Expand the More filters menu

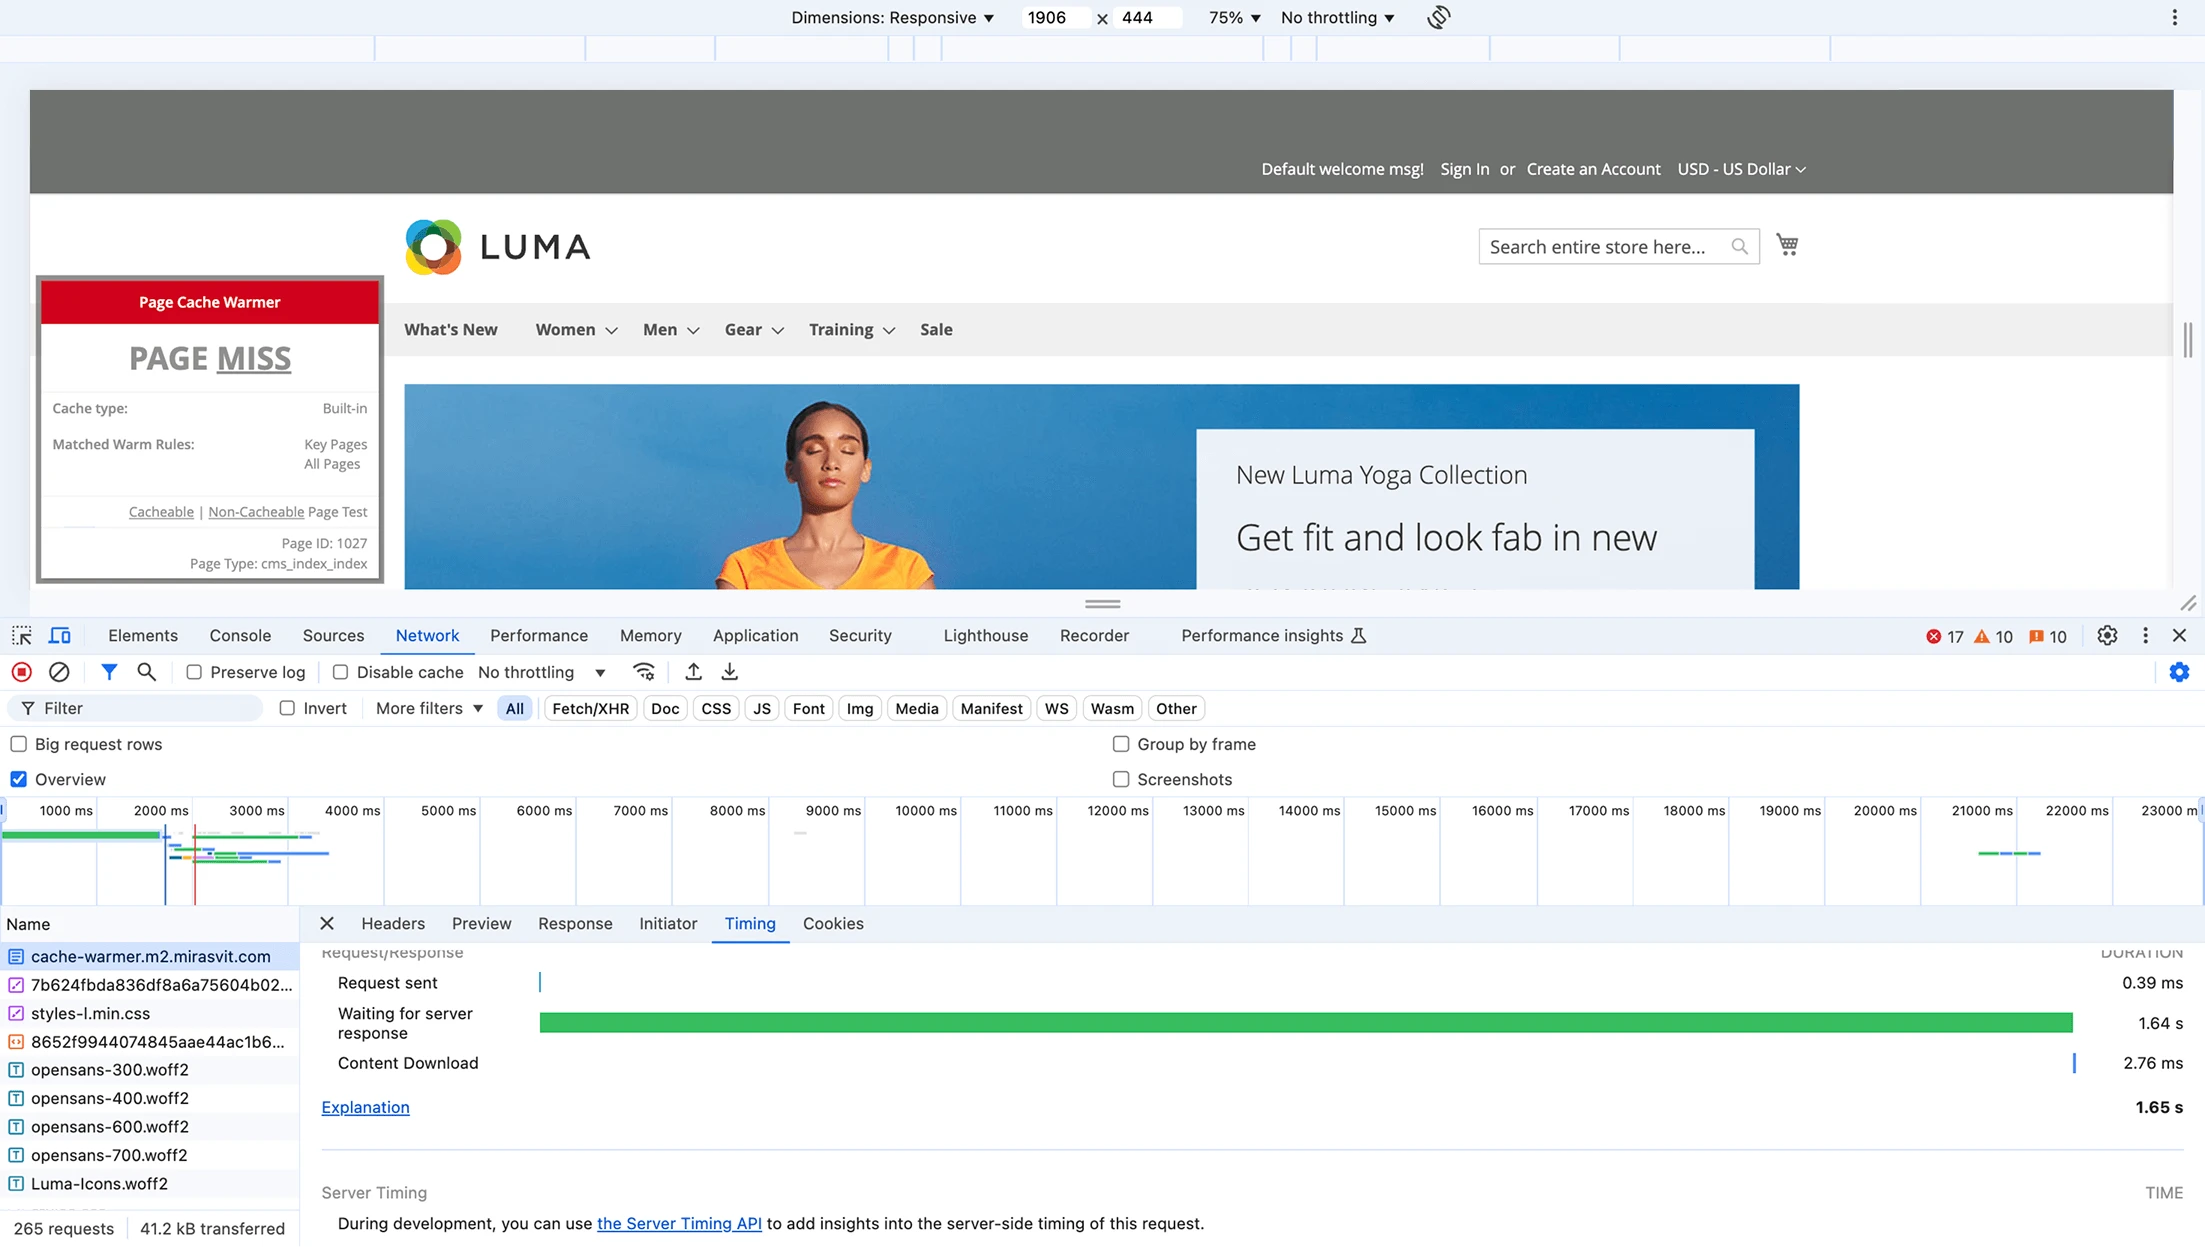[x=427, y=708]
